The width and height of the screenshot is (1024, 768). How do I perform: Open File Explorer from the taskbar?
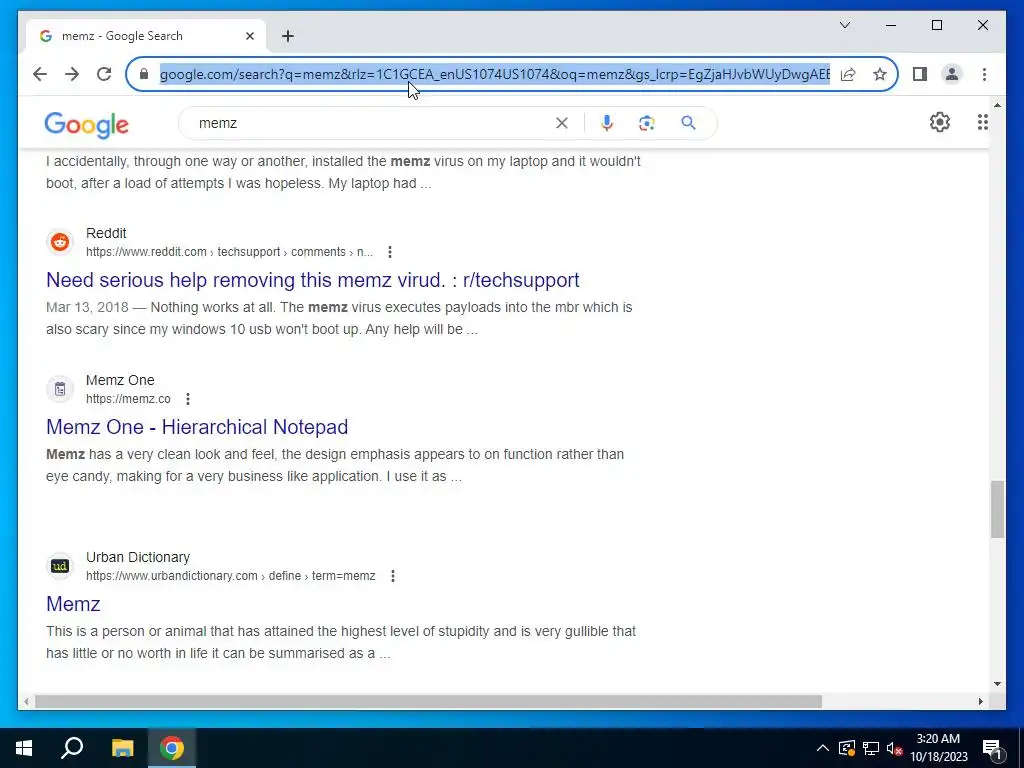pos(122,748)
